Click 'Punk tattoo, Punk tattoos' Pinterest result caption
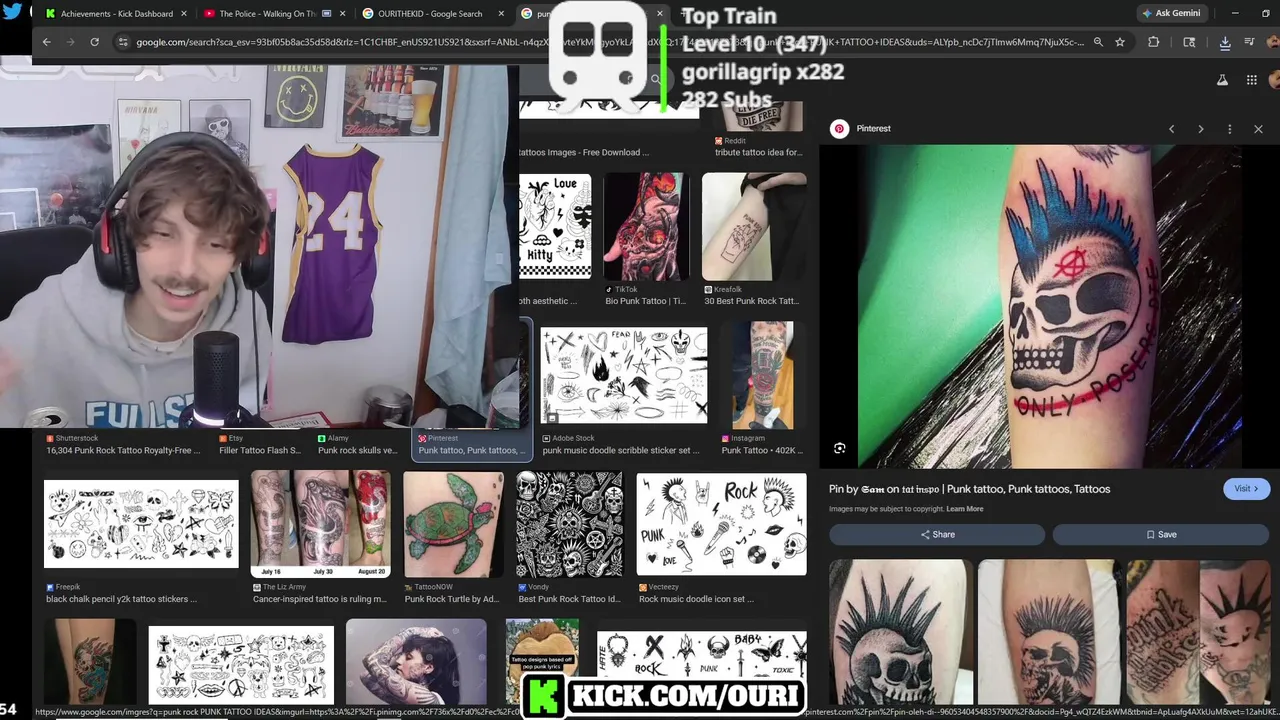 click(470, 451)
